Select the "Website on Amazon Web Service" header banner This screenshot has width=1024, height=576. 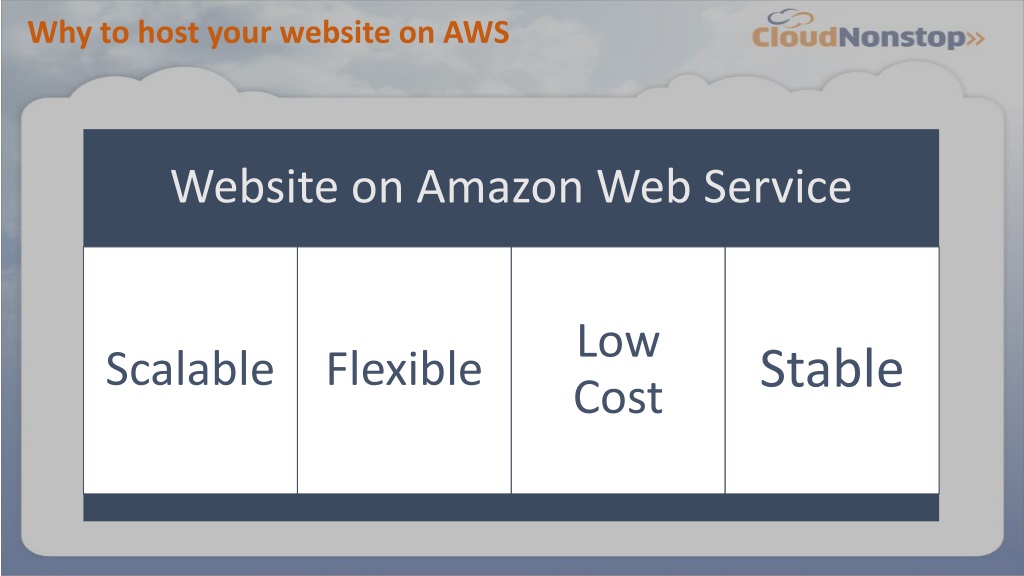(511, 188)
